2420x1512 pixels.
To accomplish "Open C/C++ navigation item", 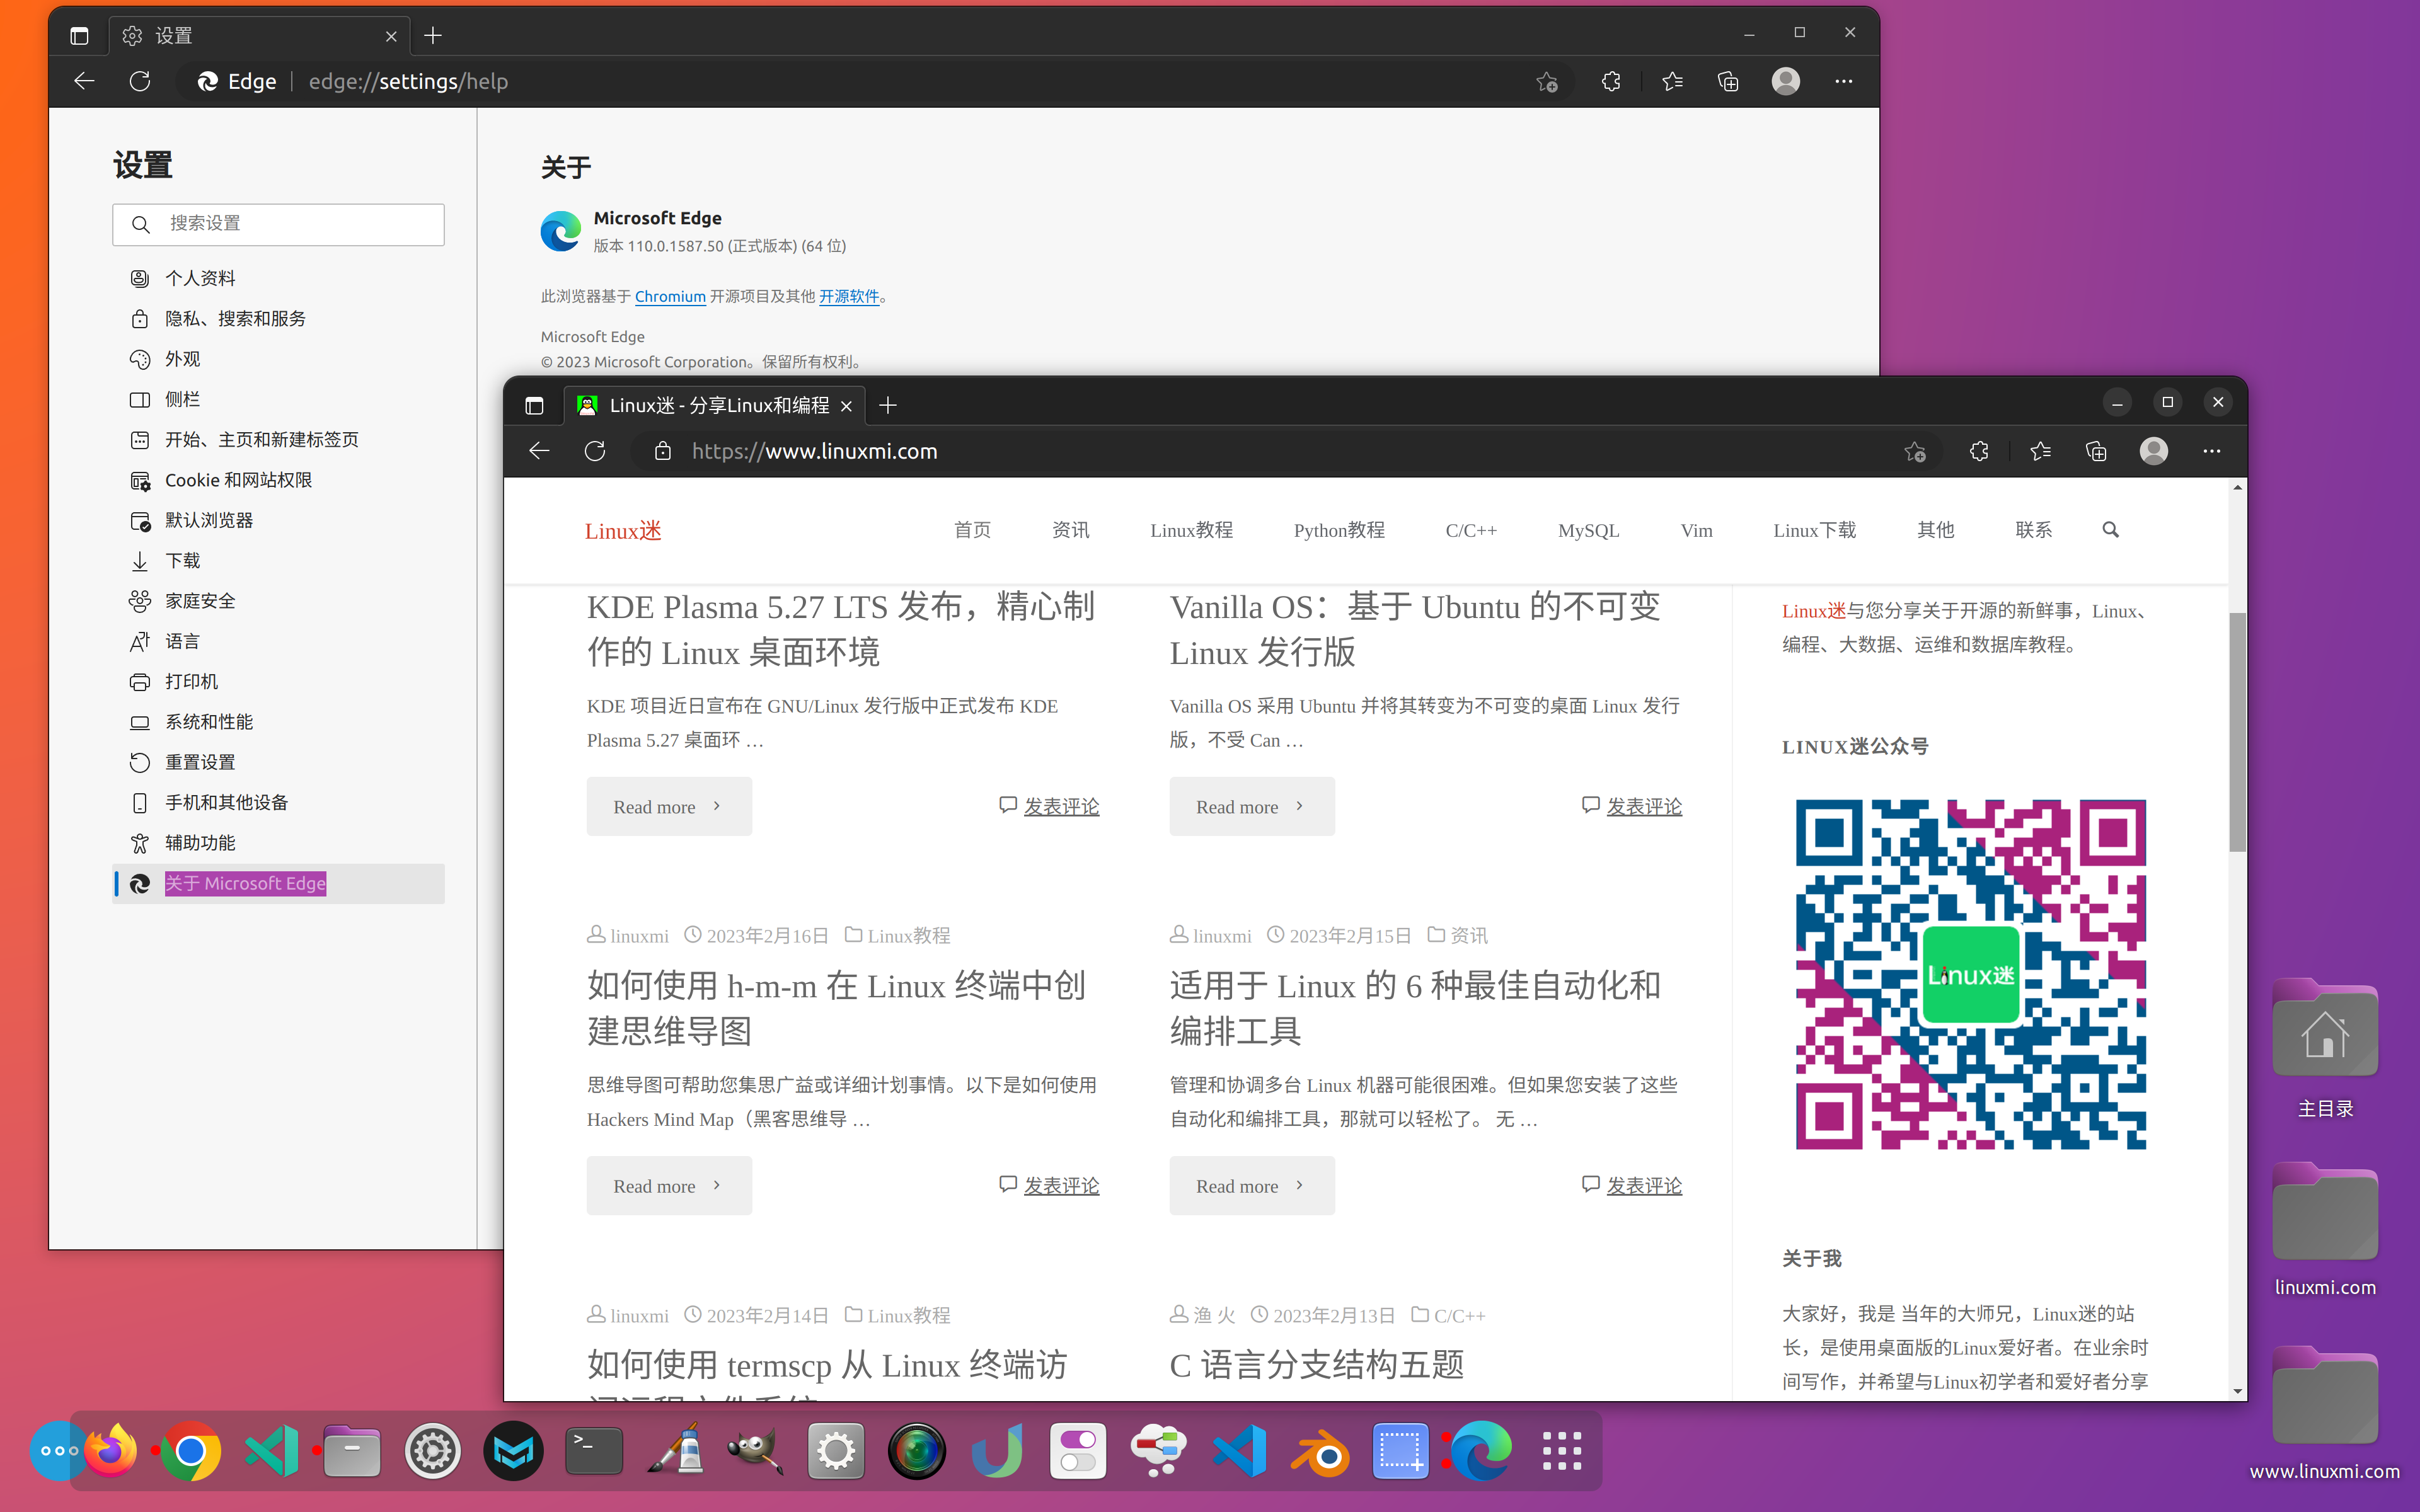I will (x=1471, y=530).
